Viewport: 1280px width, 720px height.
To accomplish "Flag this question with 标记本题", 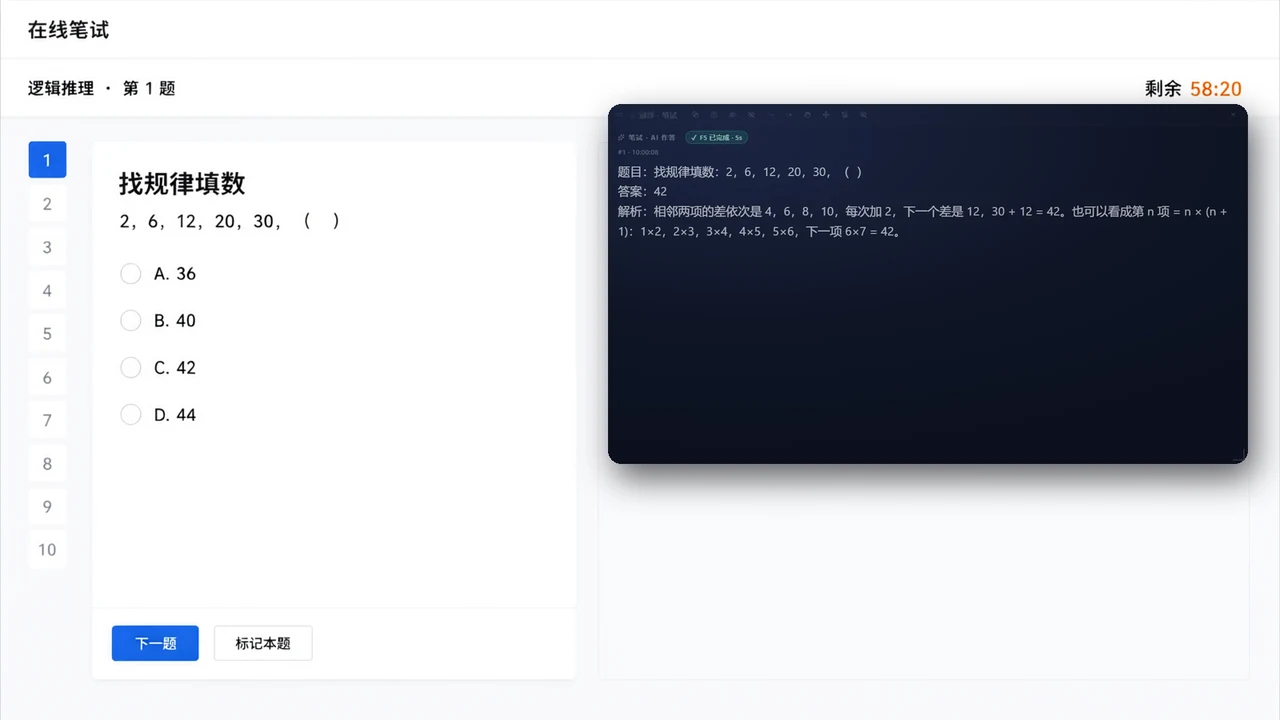I will (x=263, y=643).
